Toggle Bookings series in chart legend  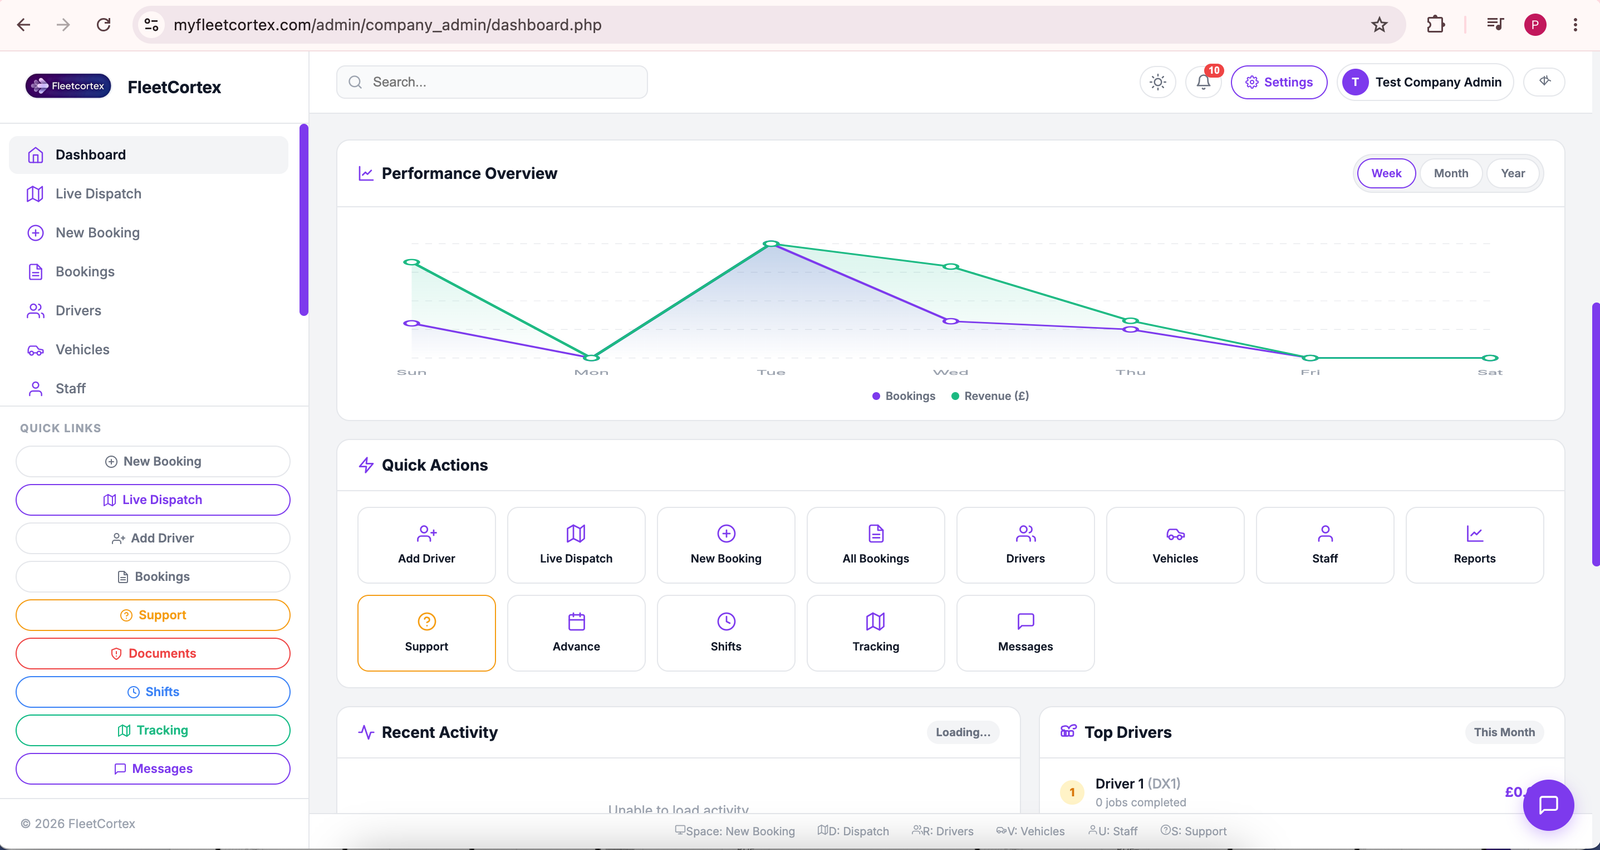904,396
